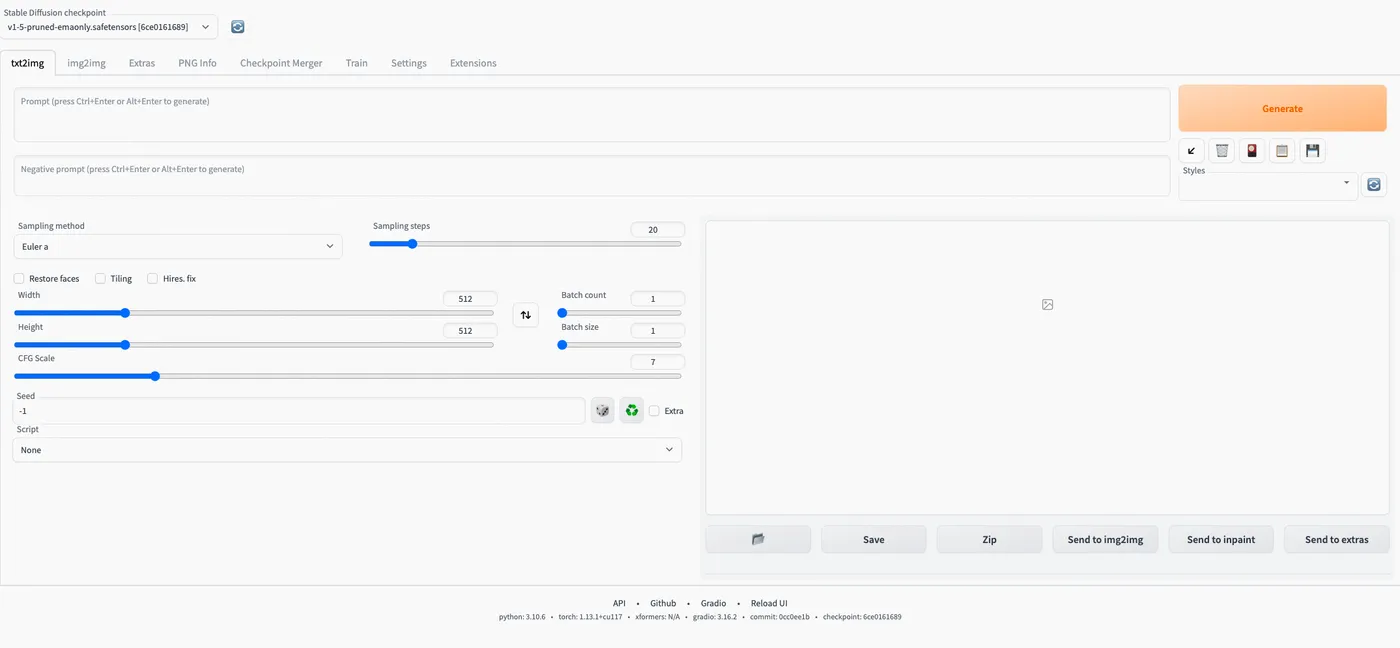Send result to extras
This screenshot has height=648, width=1400.
coord(1337,539)
